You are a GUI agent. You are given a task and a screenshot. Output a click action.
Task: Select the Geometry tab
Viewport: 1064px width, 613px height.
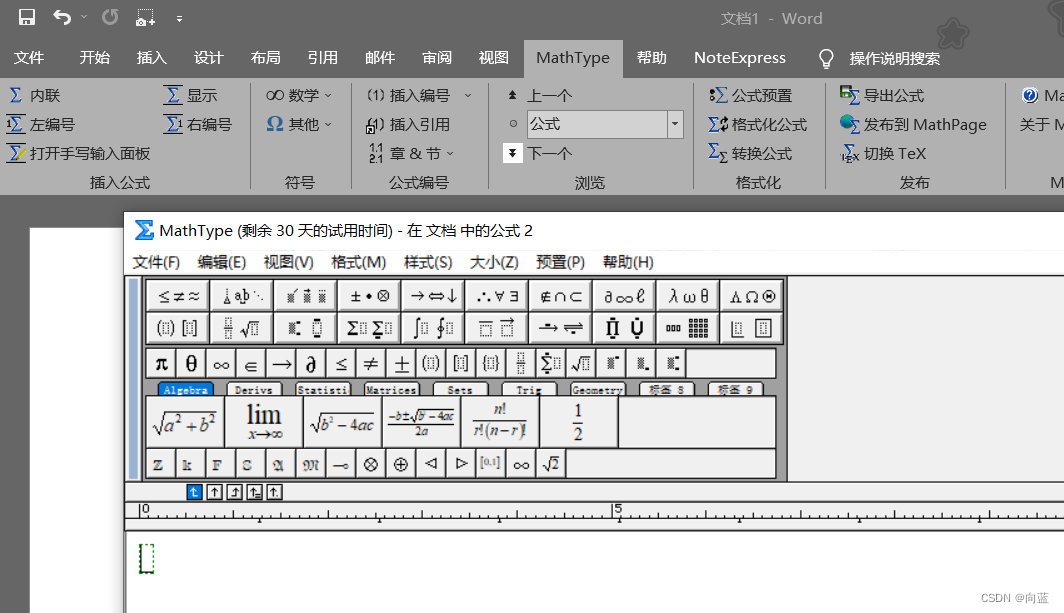596,390
